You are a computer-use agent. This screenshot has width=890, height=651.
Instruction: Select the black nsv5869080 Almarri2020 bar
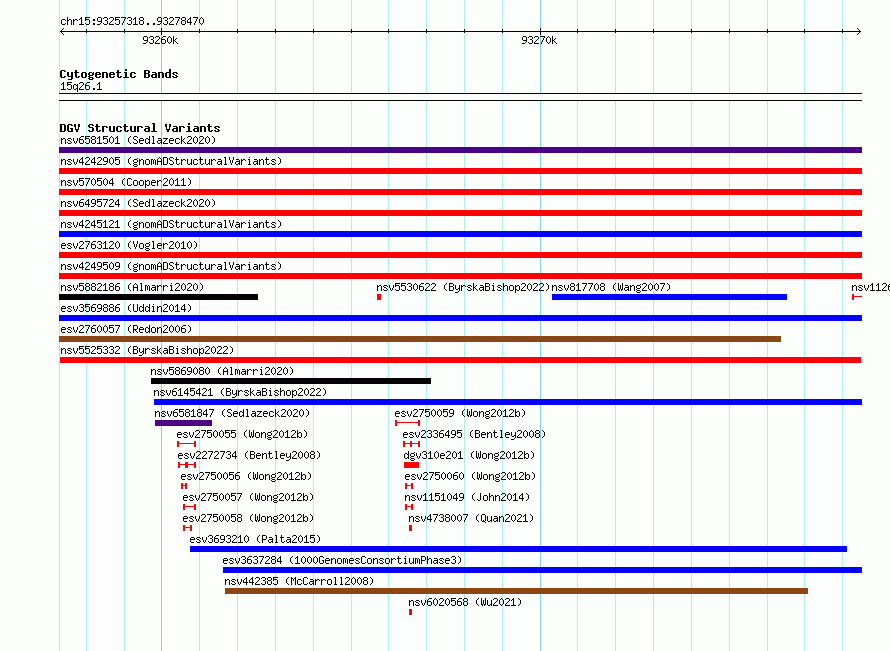[x=291, y=381]
